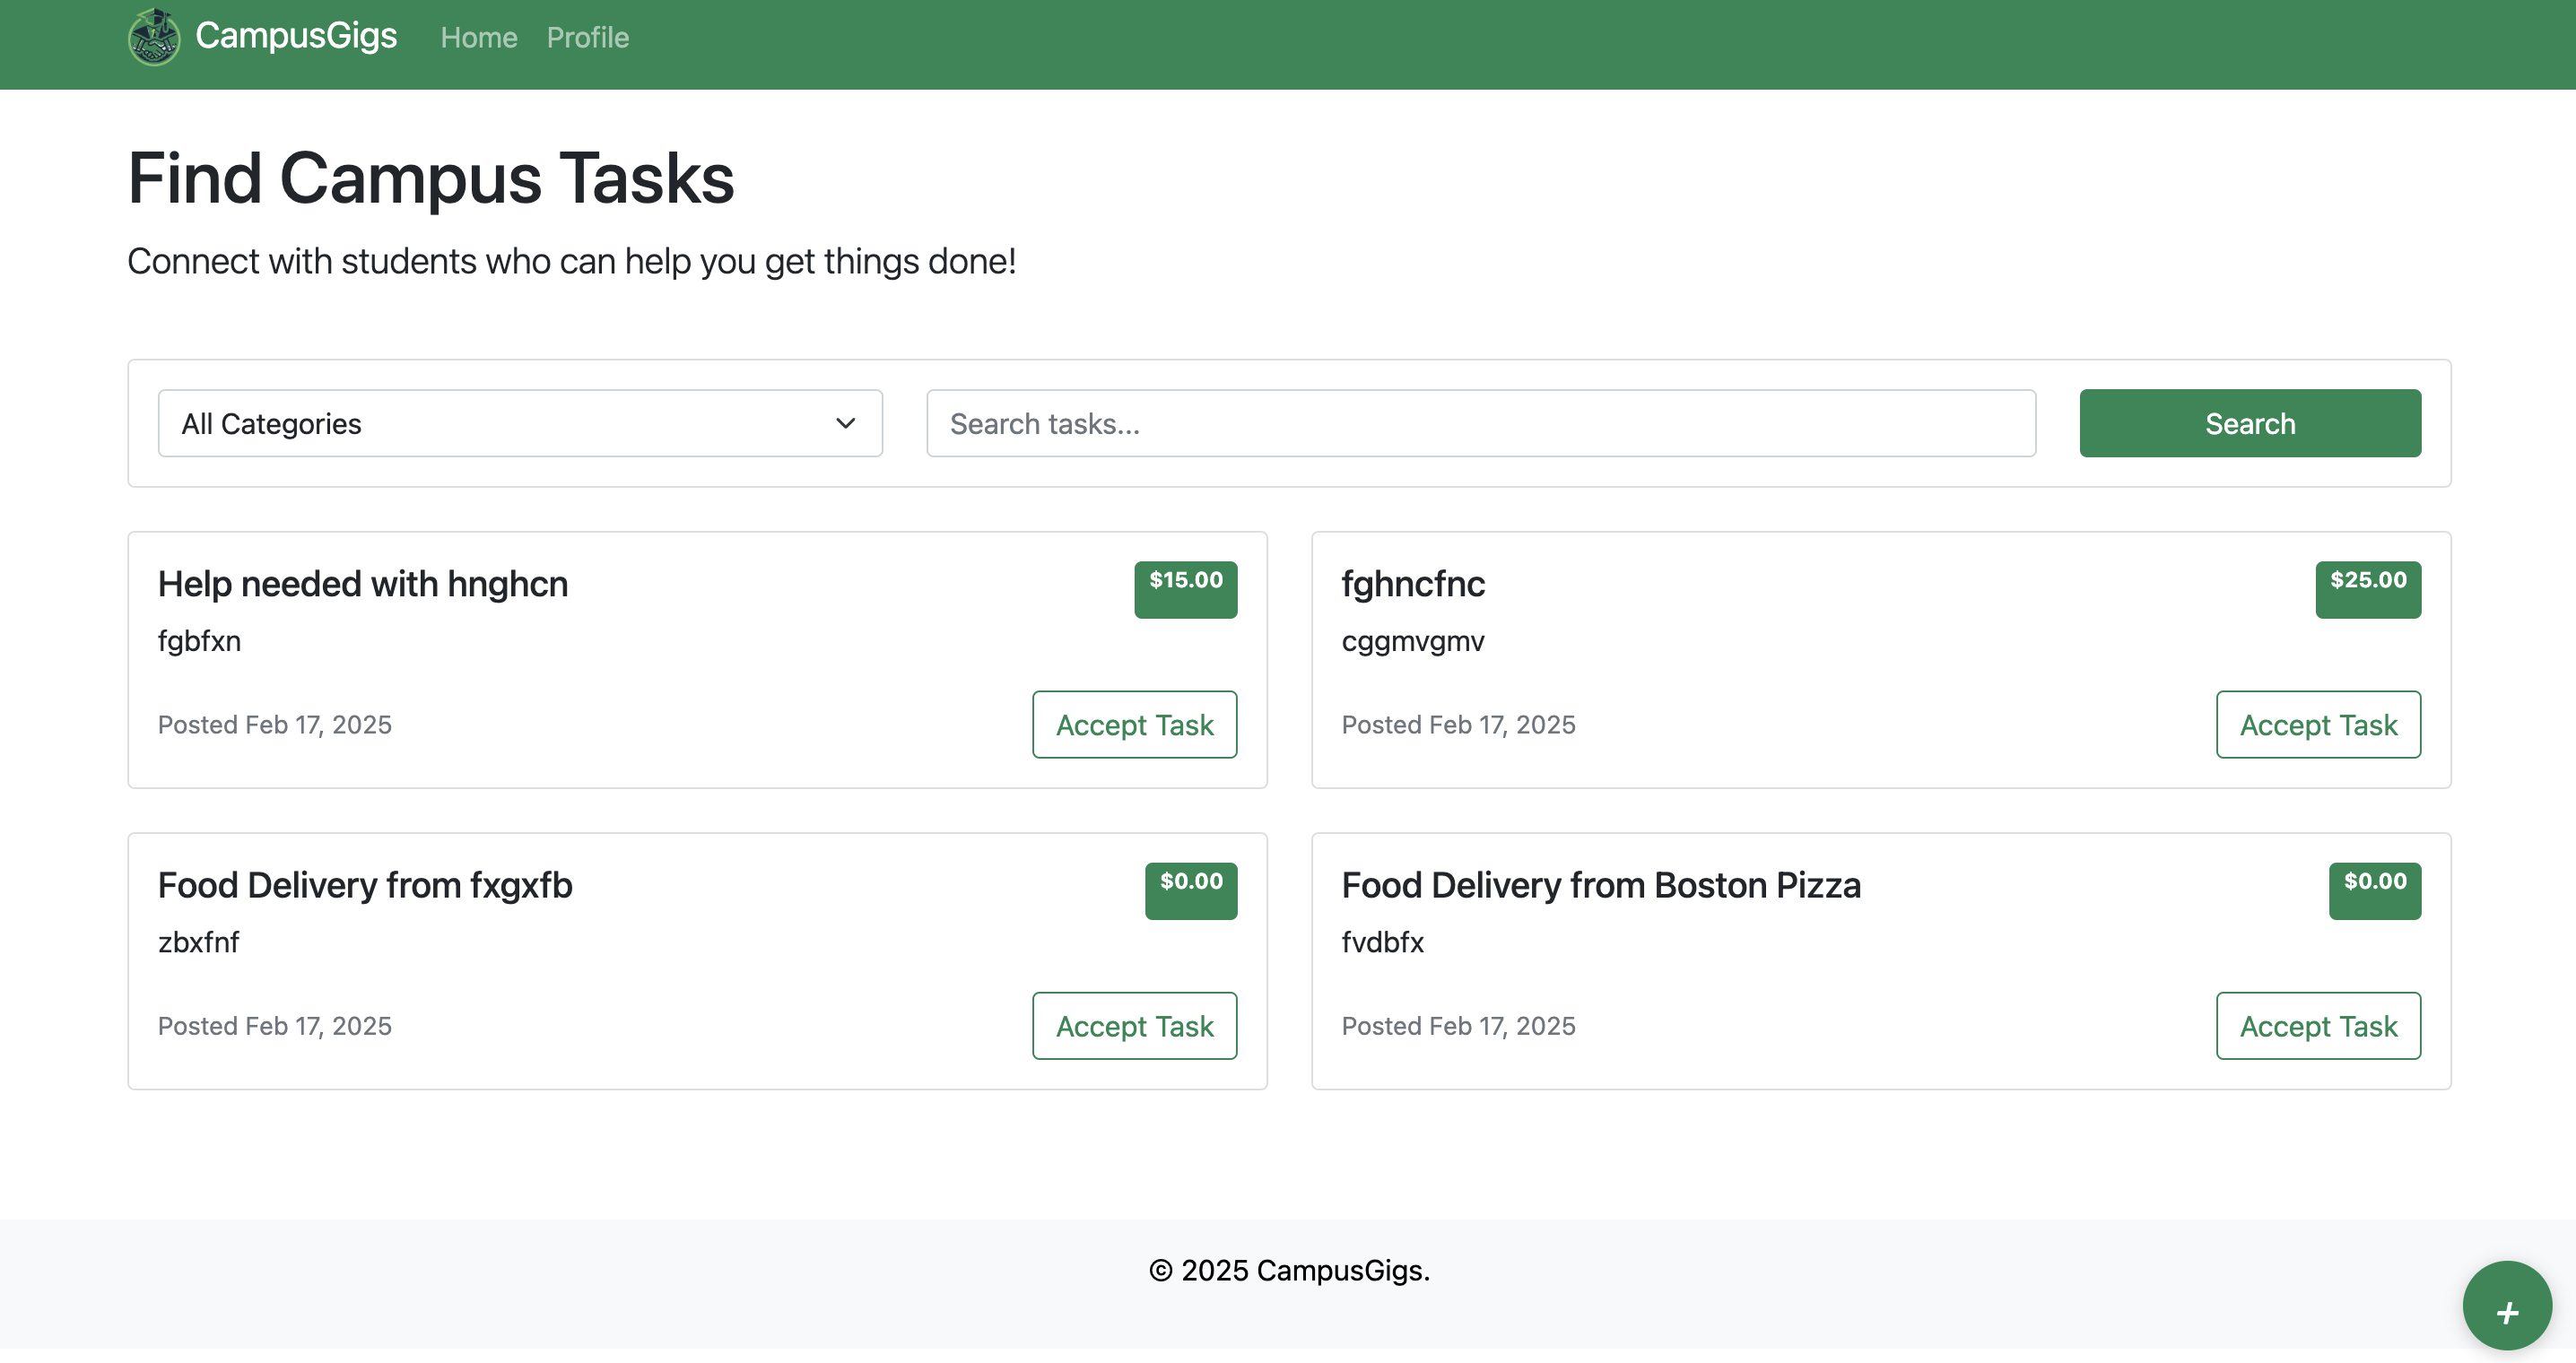
Task: Click the CampusGigs handshake logo icon
Action: (154, 37)
